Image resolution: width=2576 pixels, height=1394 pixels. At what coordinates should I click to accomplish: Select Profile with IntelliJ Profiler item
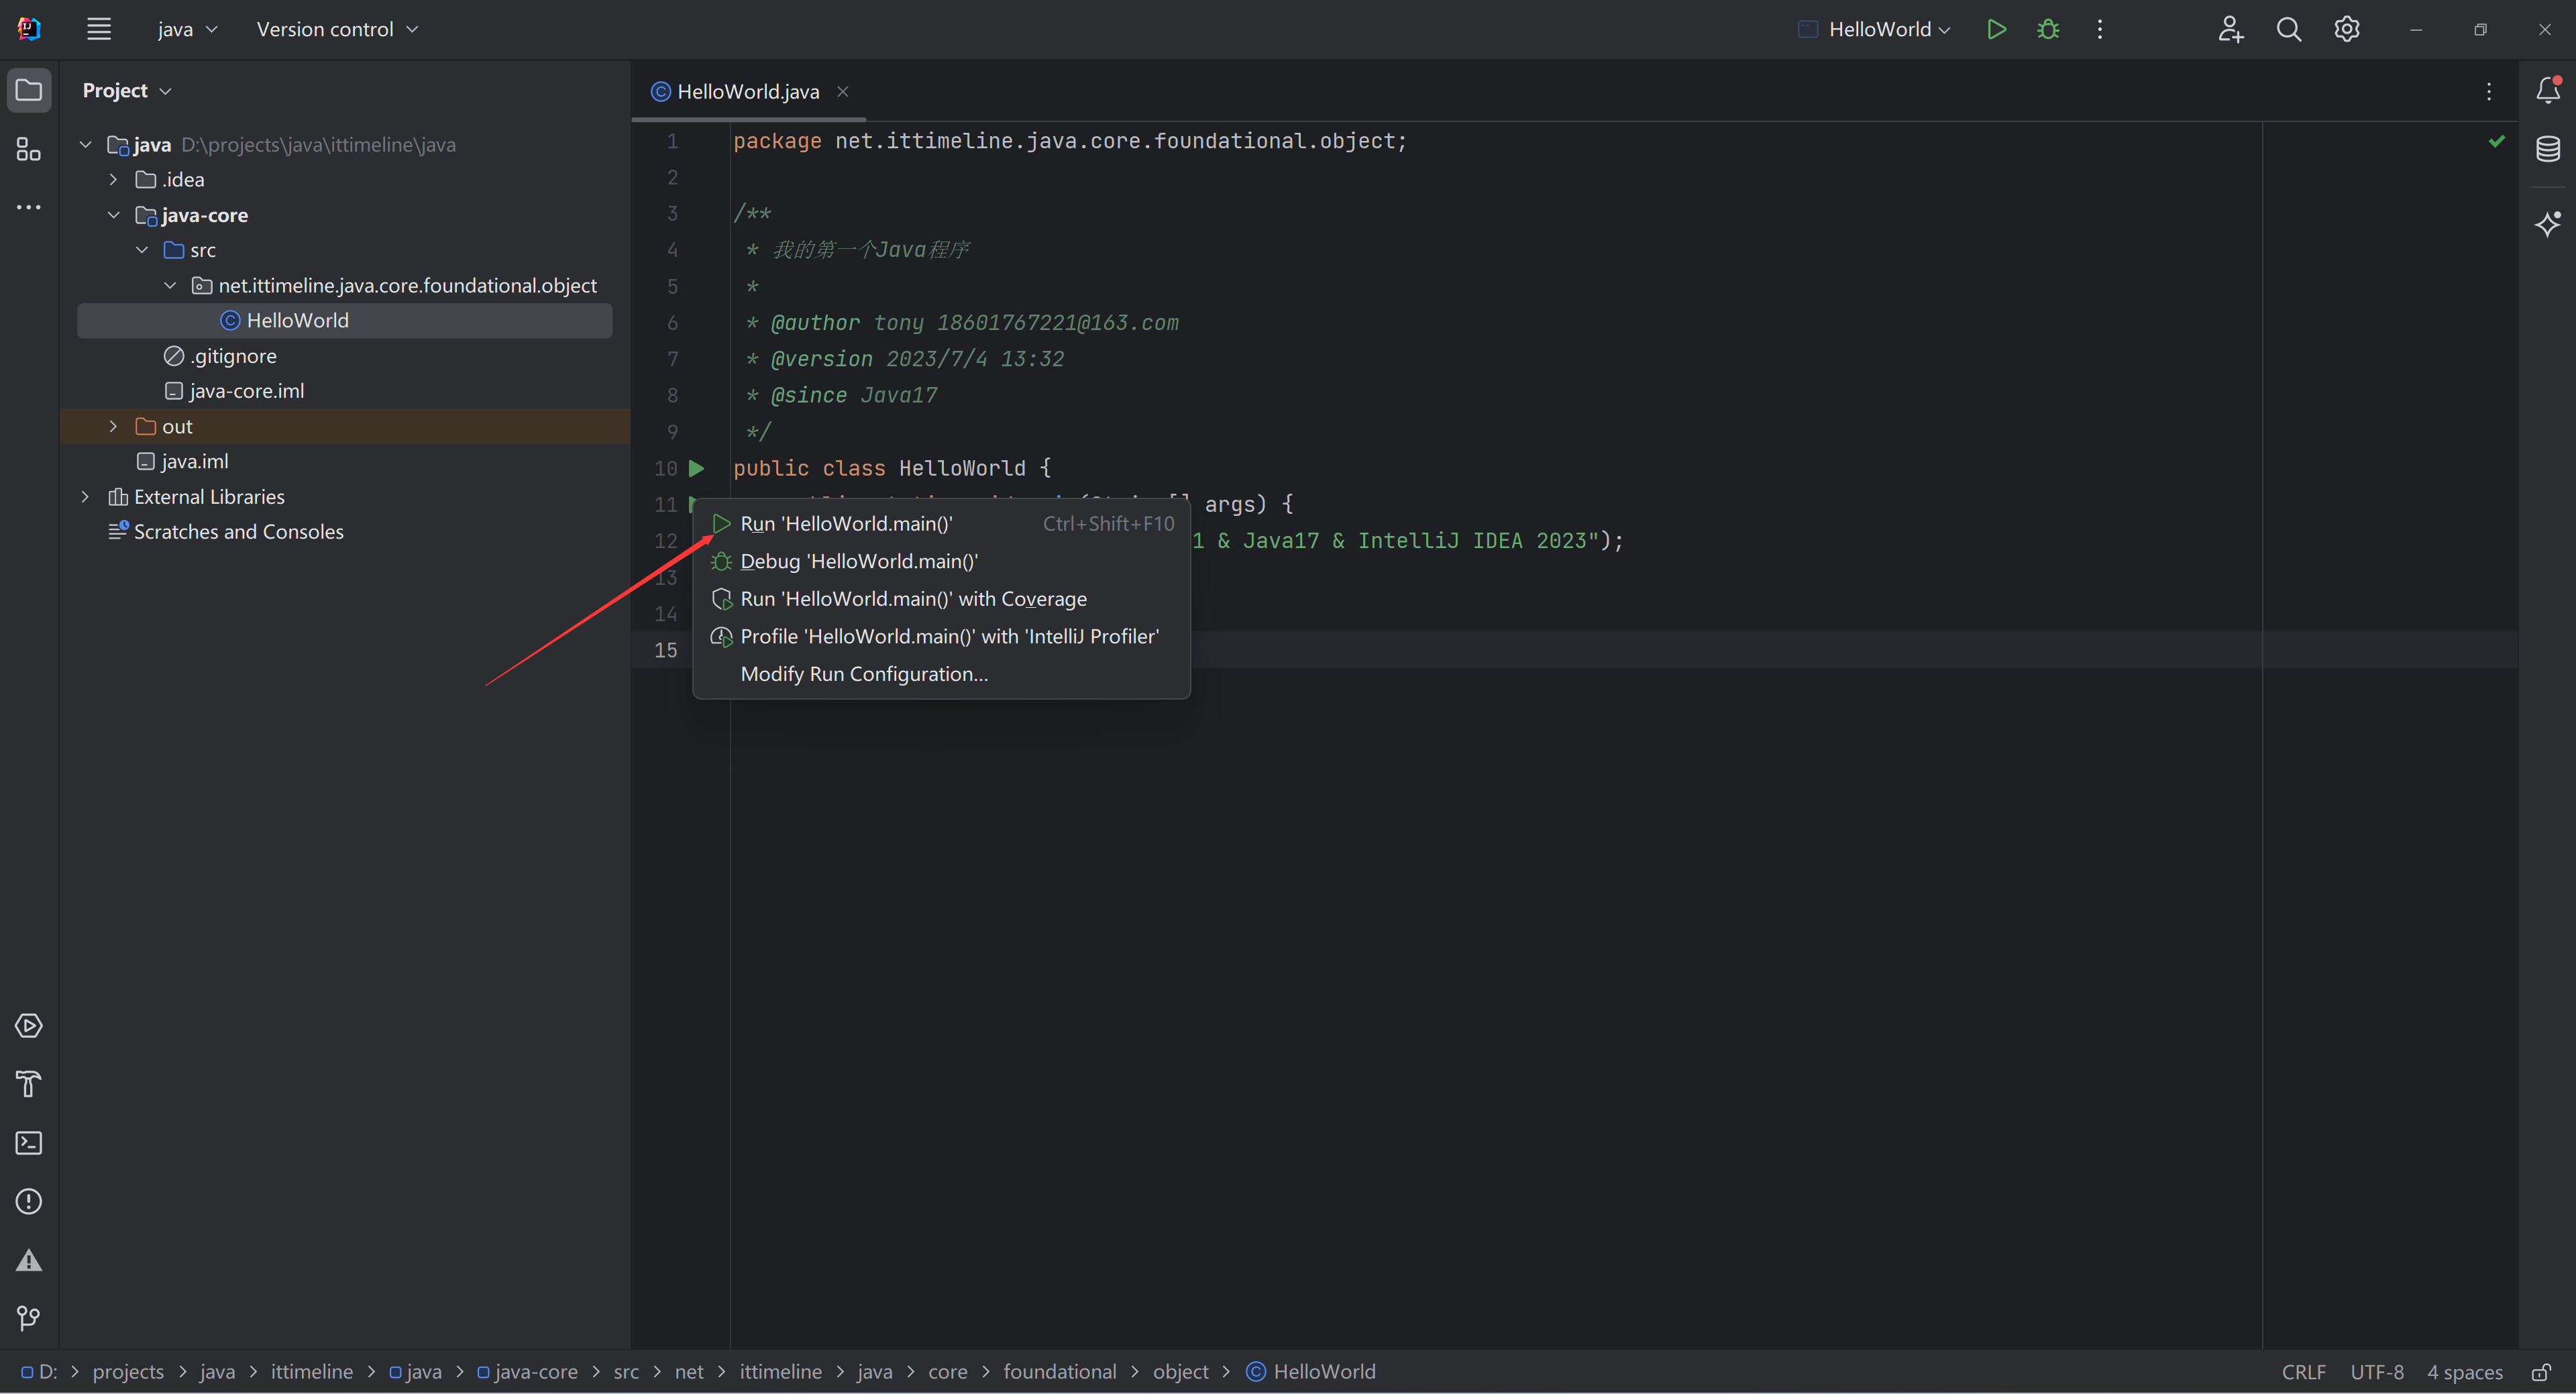[x=941, y=637]
